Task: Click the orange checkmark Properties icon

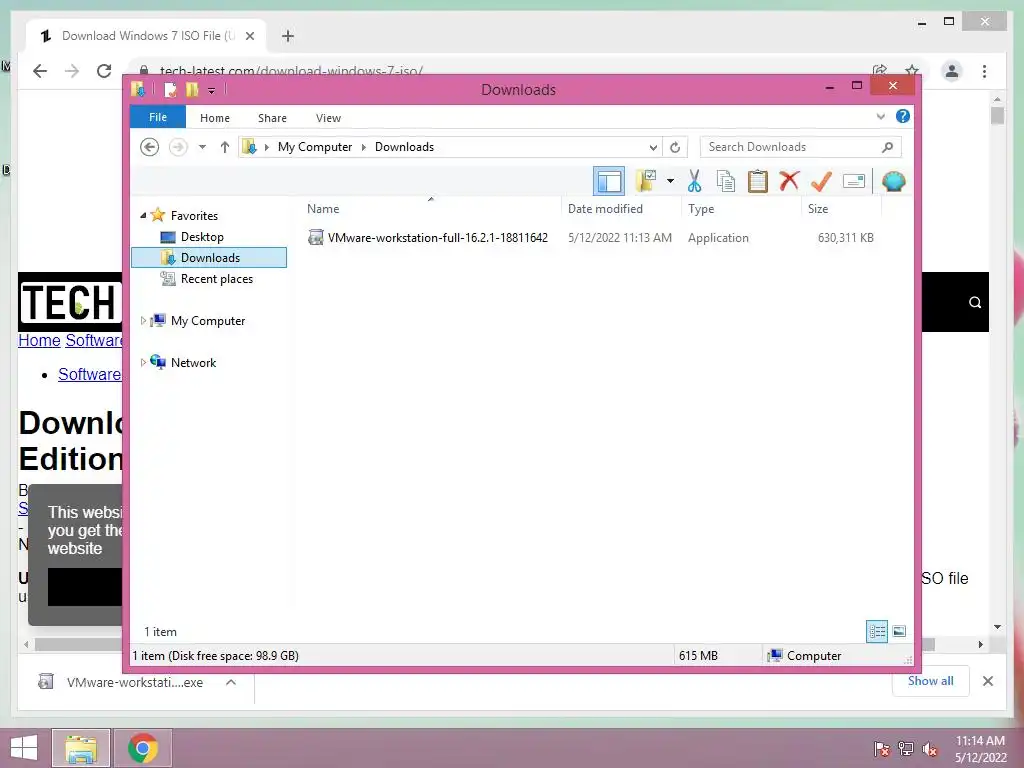Action: (821, 181)
